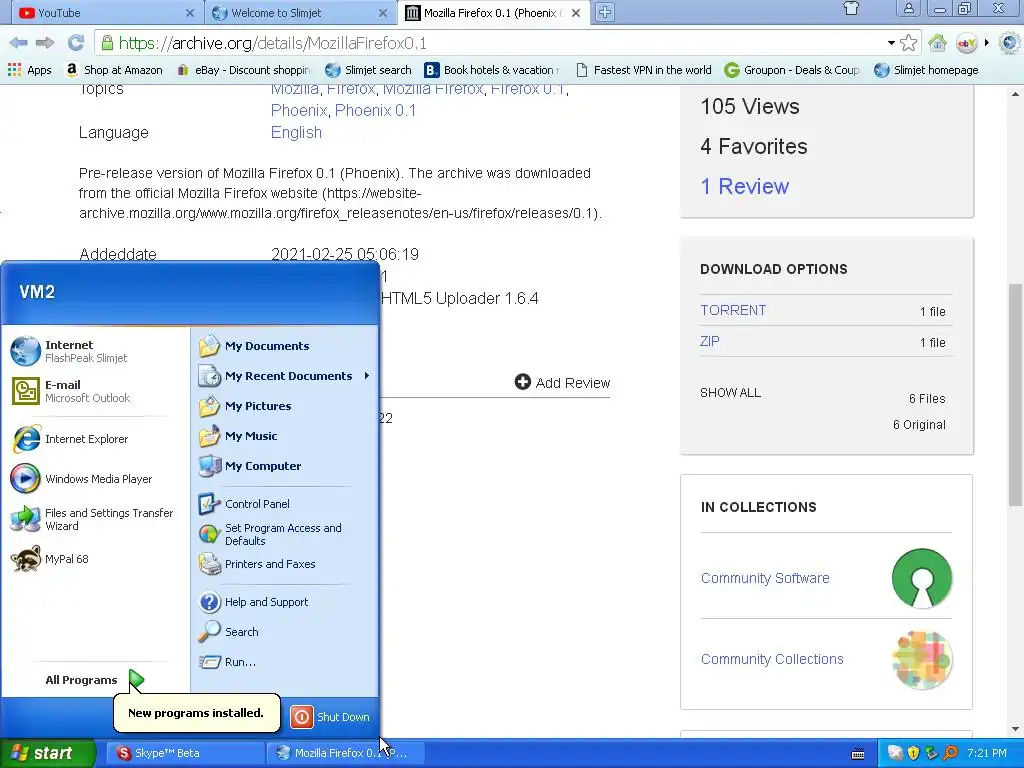The width and height of the screenshot is (1024, 768).
Task: Click the Community Collections colorful thumbnail
Action: pyautogui.click(x=921, y=660)
